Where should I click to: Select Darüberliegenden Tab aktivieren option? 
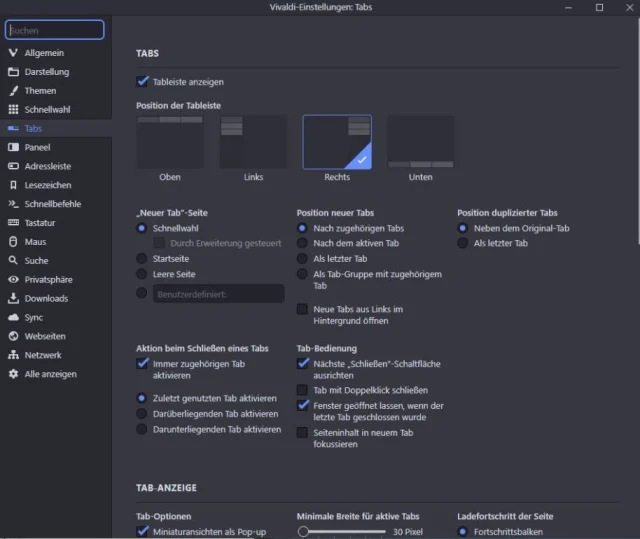[142, 414]
